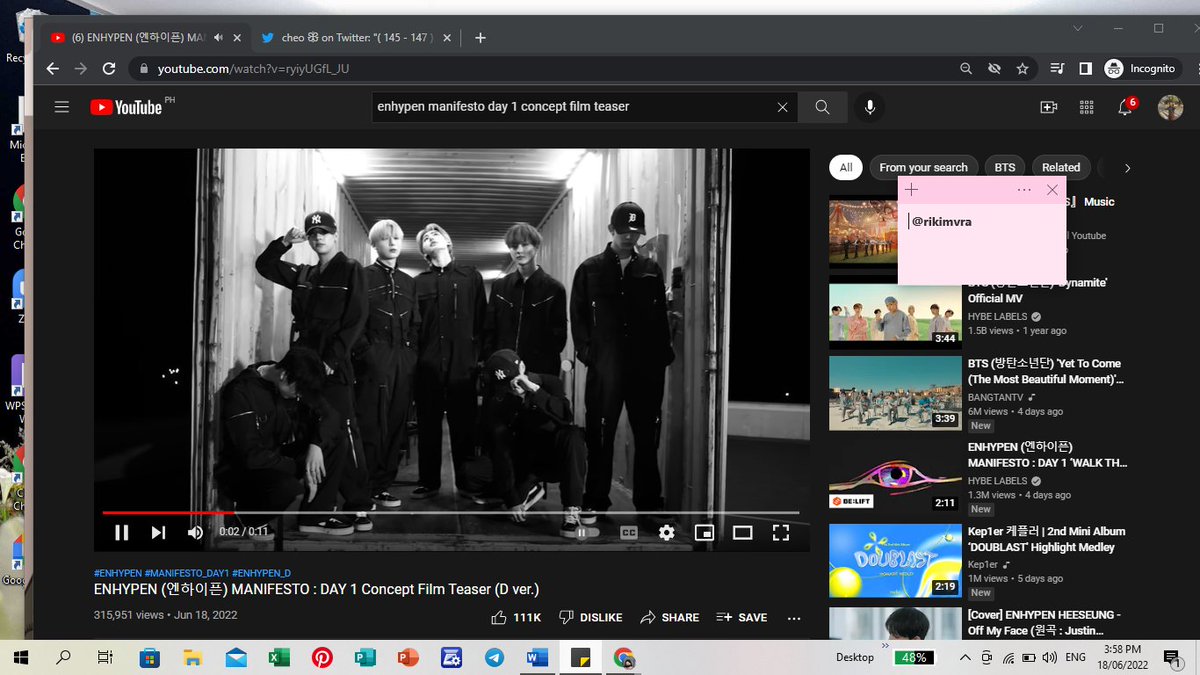The image size is (1200, 675).
Task: Open the MANIFESTO DAY 1 WALK THE LINE thumbnail
Action: [895, 477]
